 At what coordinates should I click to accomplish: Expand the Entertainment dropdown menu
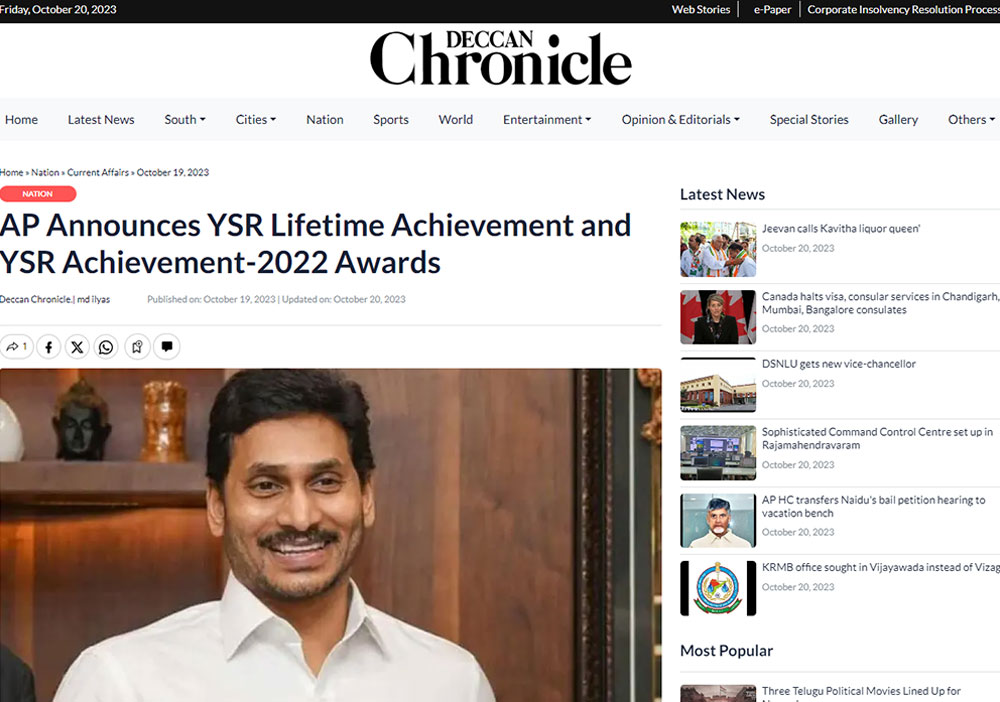(547, 119)
